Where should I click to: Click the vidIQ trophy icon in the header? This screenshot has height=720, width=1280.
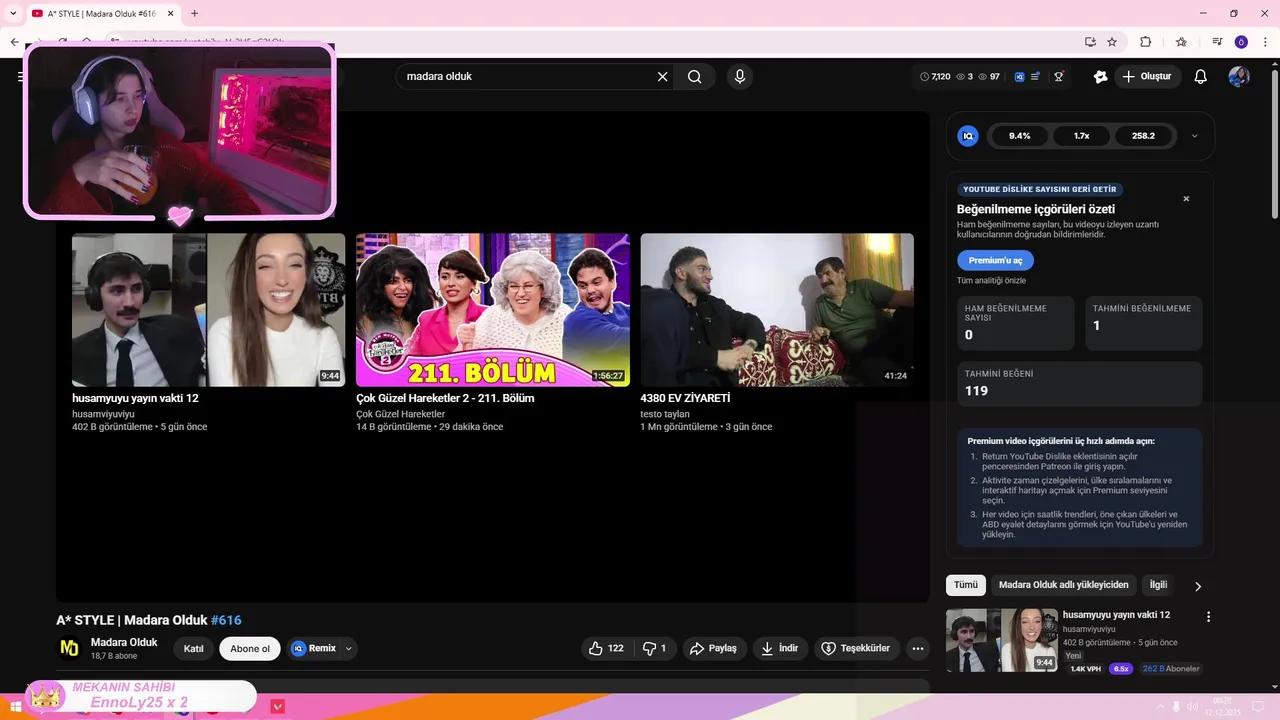click(x=1059, y=77)
